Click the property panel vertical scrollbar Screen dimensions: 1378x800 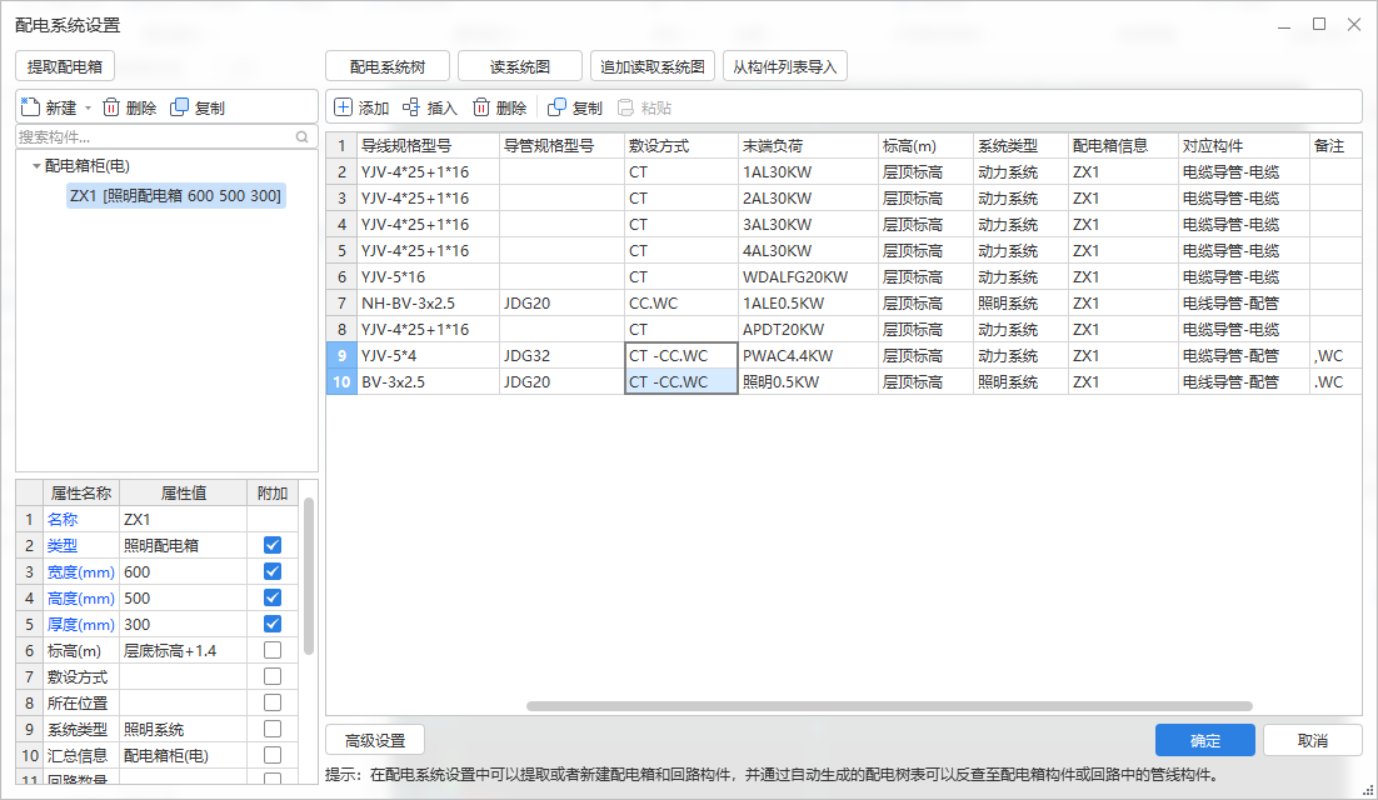pyautogui.click(x=309, y=576)
